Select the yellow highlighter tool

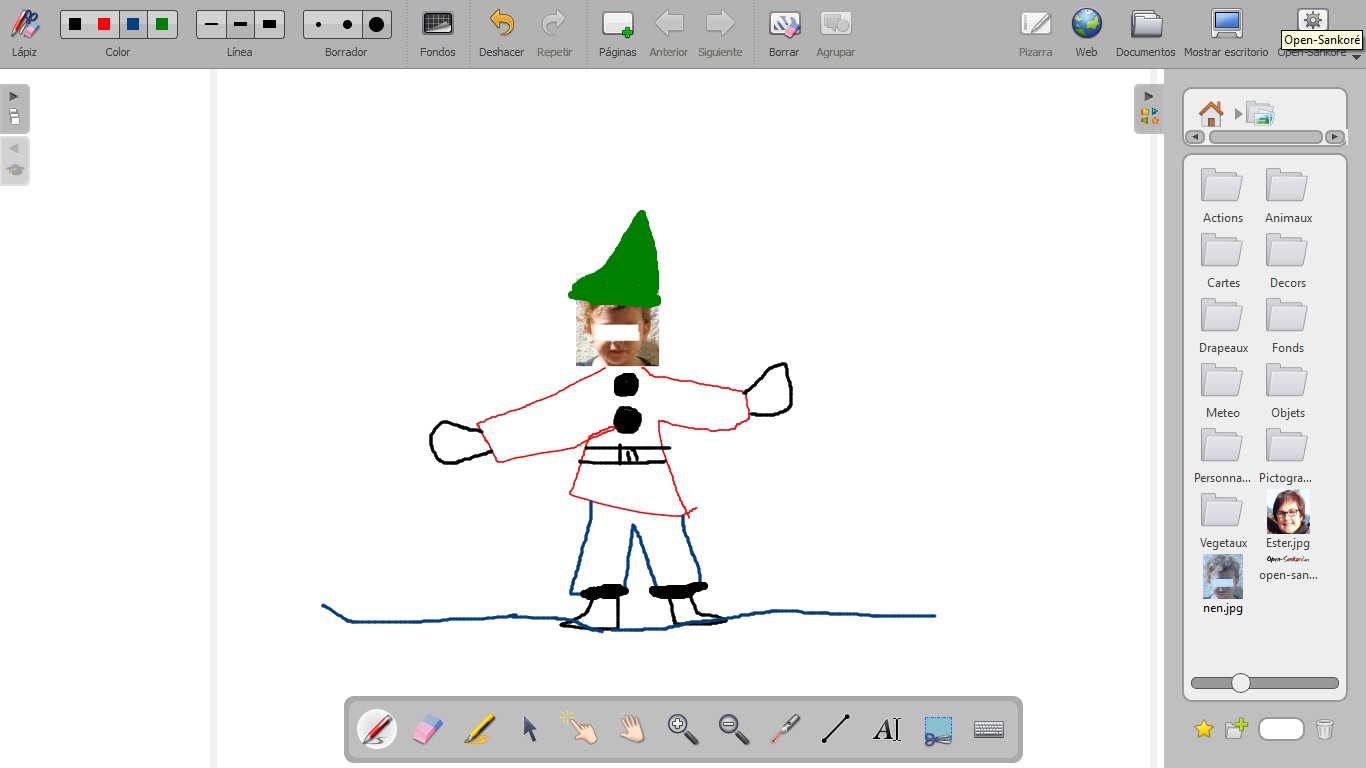479,729
